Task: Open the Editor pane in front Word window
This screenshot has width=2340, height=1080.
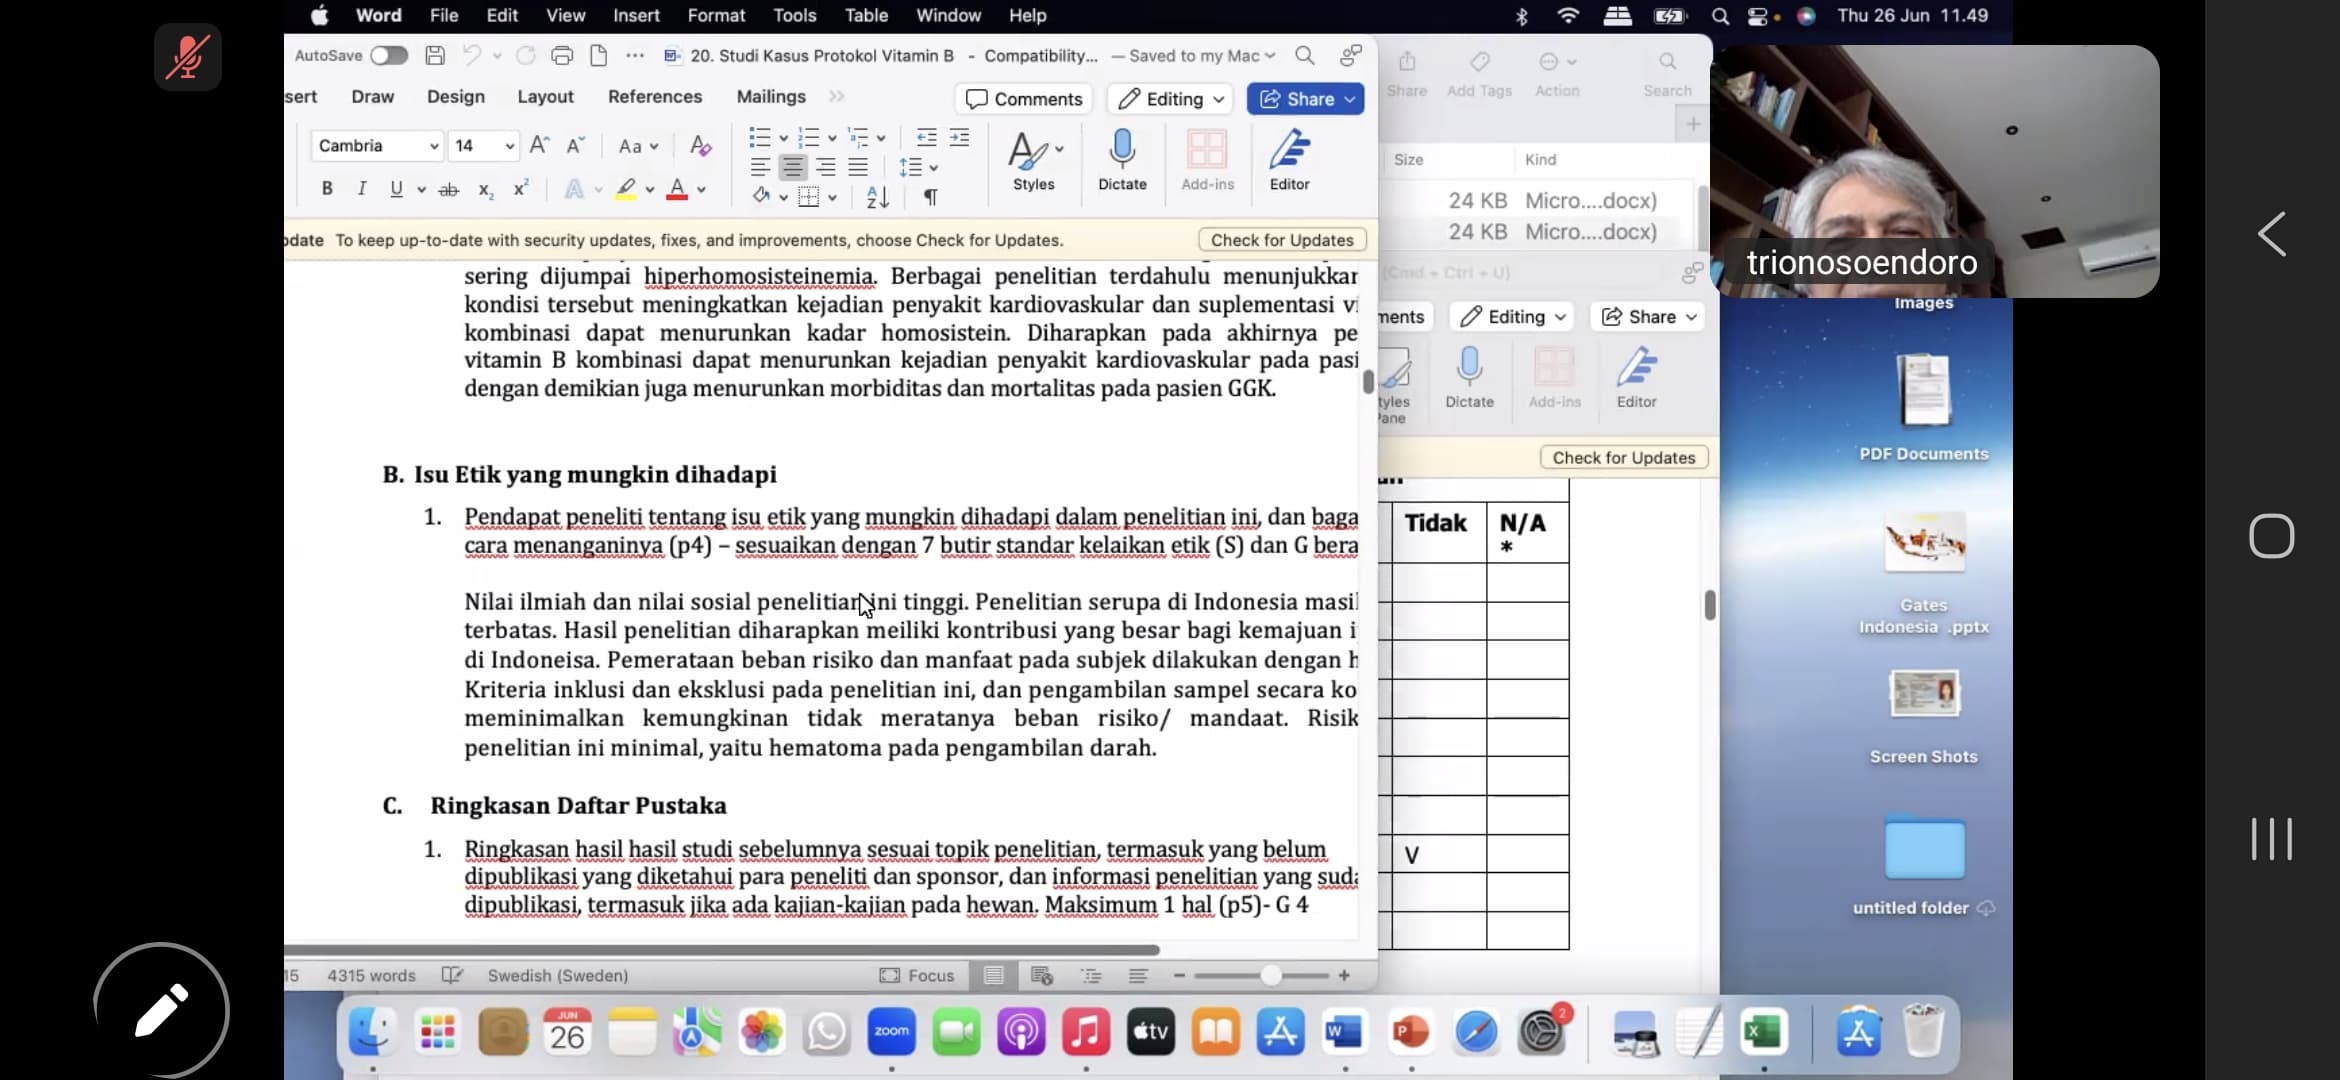Action: tap(1289, 160)
